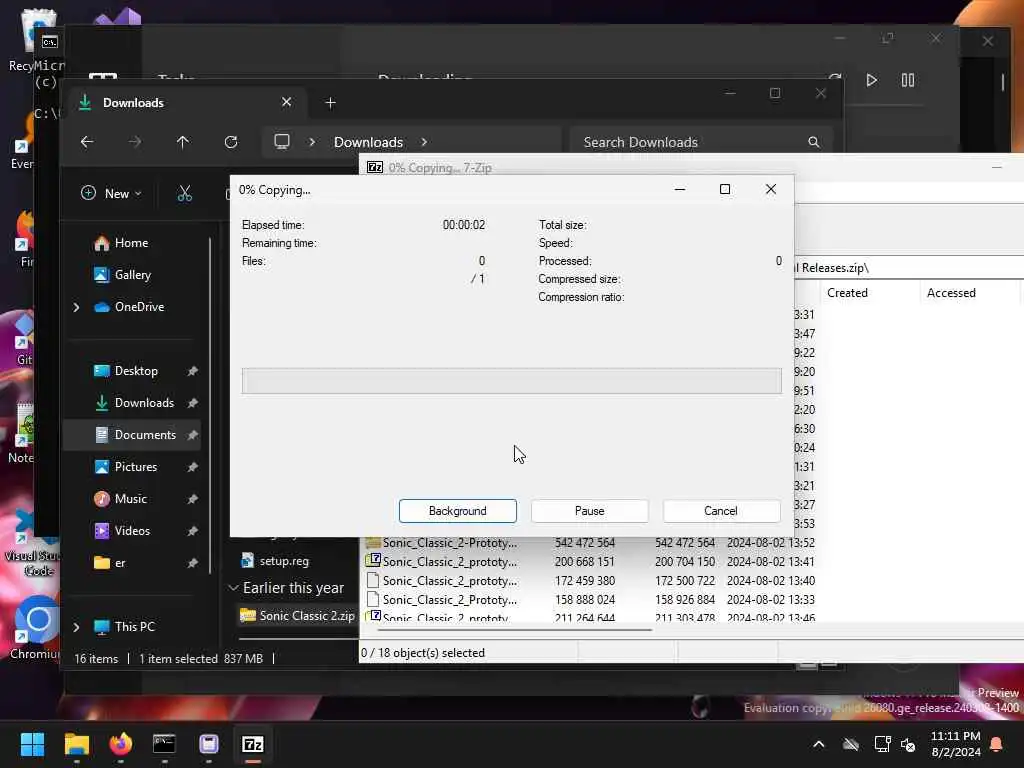This screenshot has width=1024, height=768.
Task: Click pin icon next to Pictures
Action: (x=192, y=467)
